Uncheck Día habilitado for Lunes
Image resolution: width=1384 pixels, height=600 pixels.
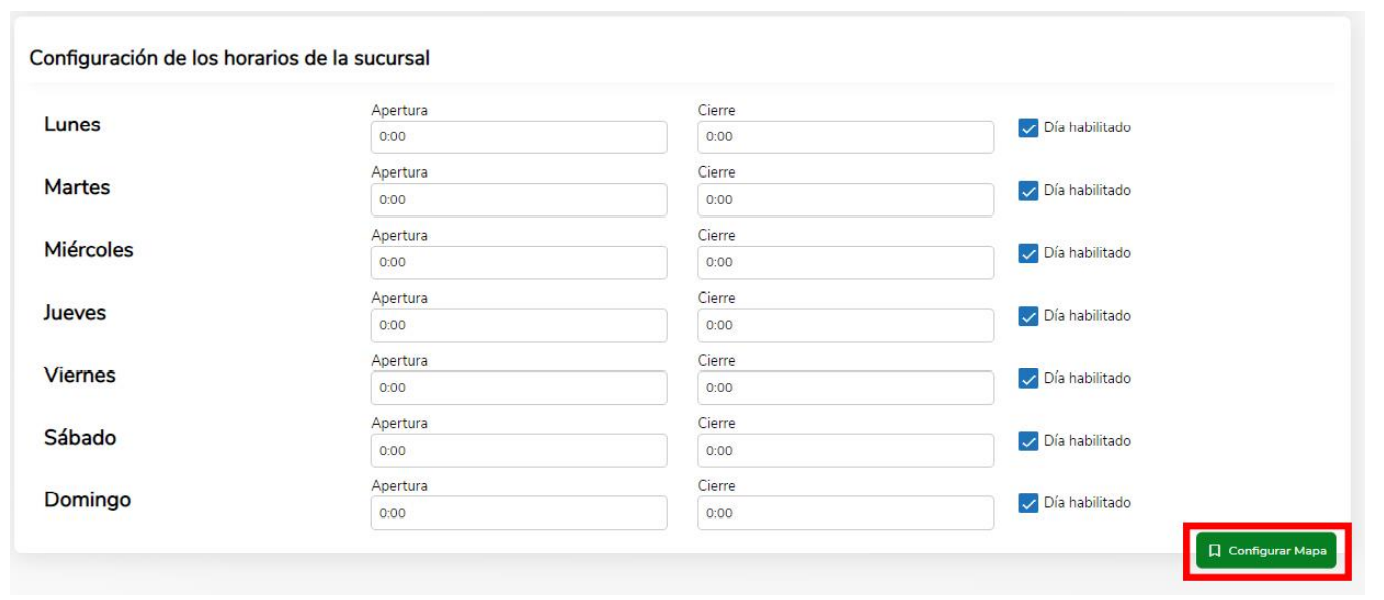pos(1028,128)
